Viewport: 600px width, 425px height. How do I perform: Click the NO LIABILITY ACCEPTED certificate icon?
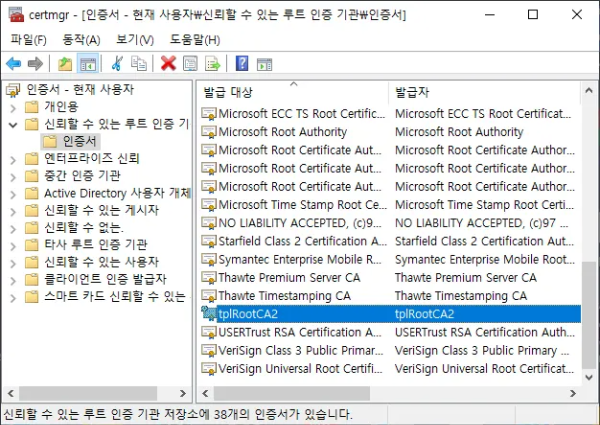[209, 223]
